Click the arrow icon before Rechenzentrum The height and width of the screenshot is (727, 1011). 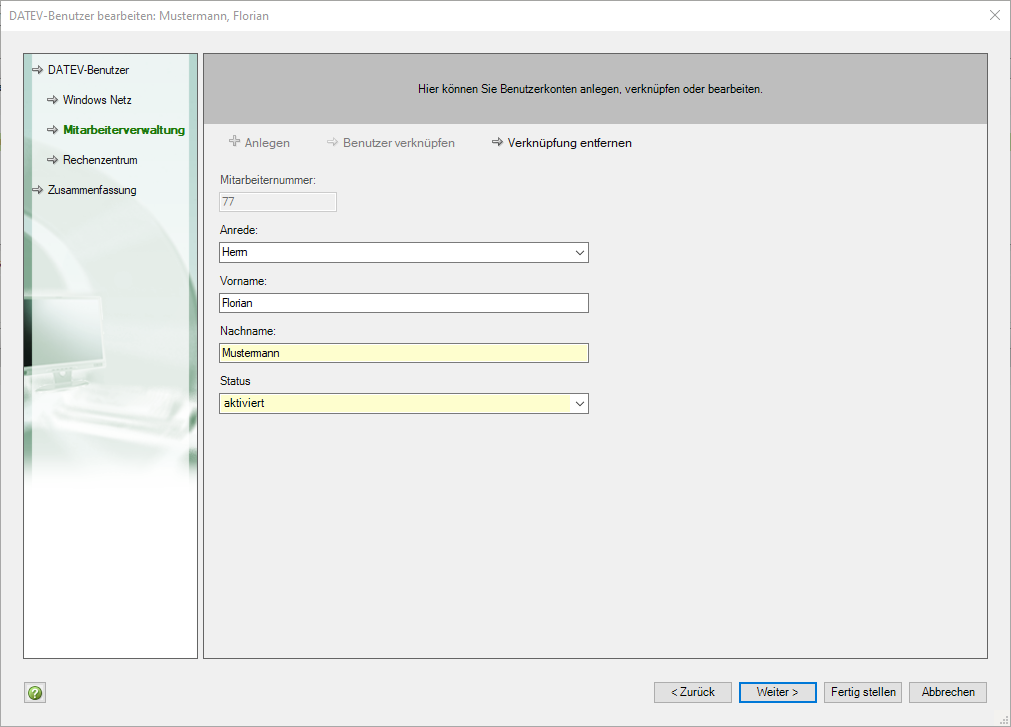coord(52,160)
